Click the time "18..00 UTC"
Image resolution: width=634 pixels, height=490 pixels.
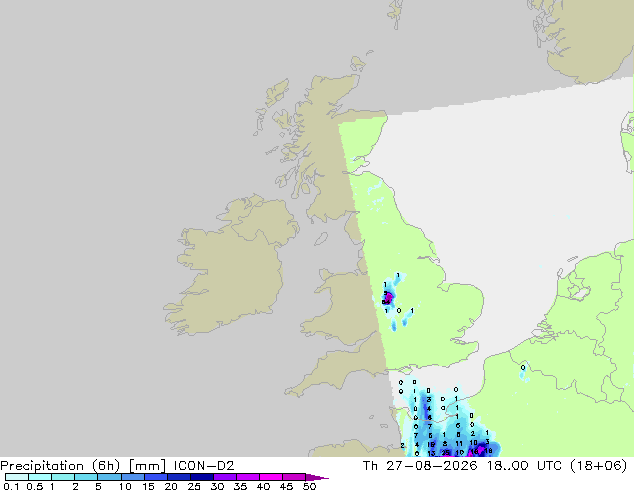524,466
